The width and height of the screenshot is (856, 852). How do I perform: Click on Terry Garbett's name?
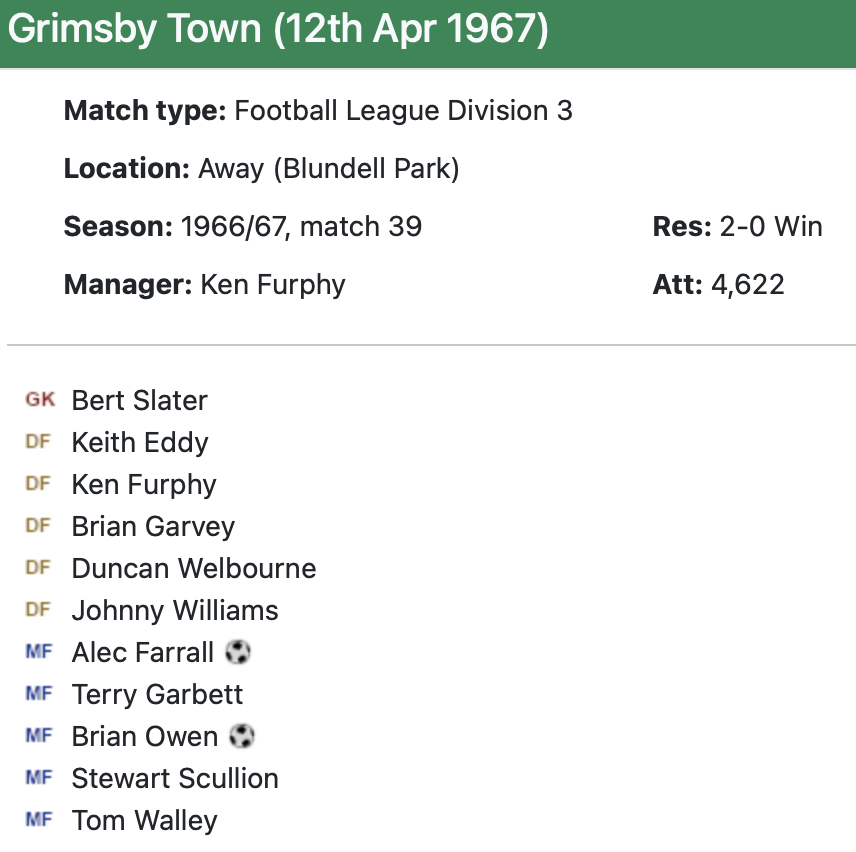click(157, 694)
